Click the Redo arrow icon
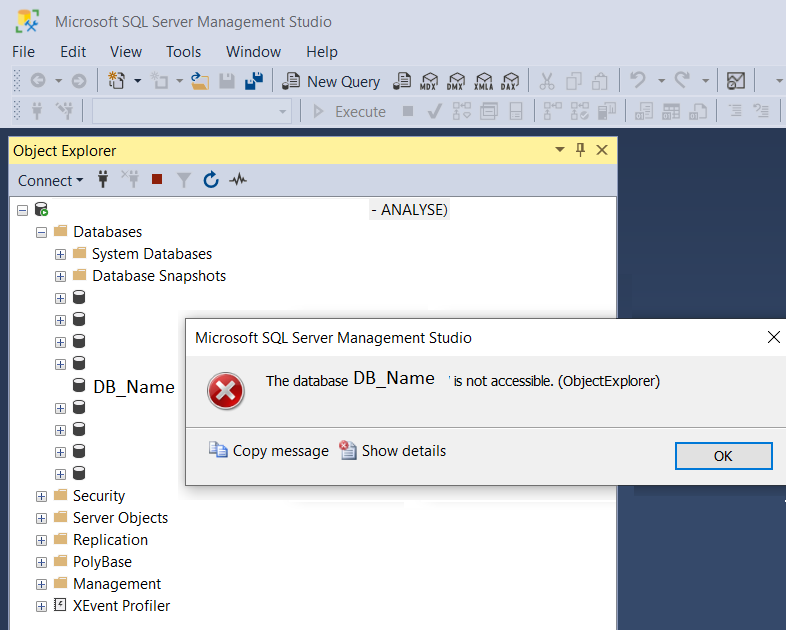The width and height of the screenshot is (786, 630). 682,80
